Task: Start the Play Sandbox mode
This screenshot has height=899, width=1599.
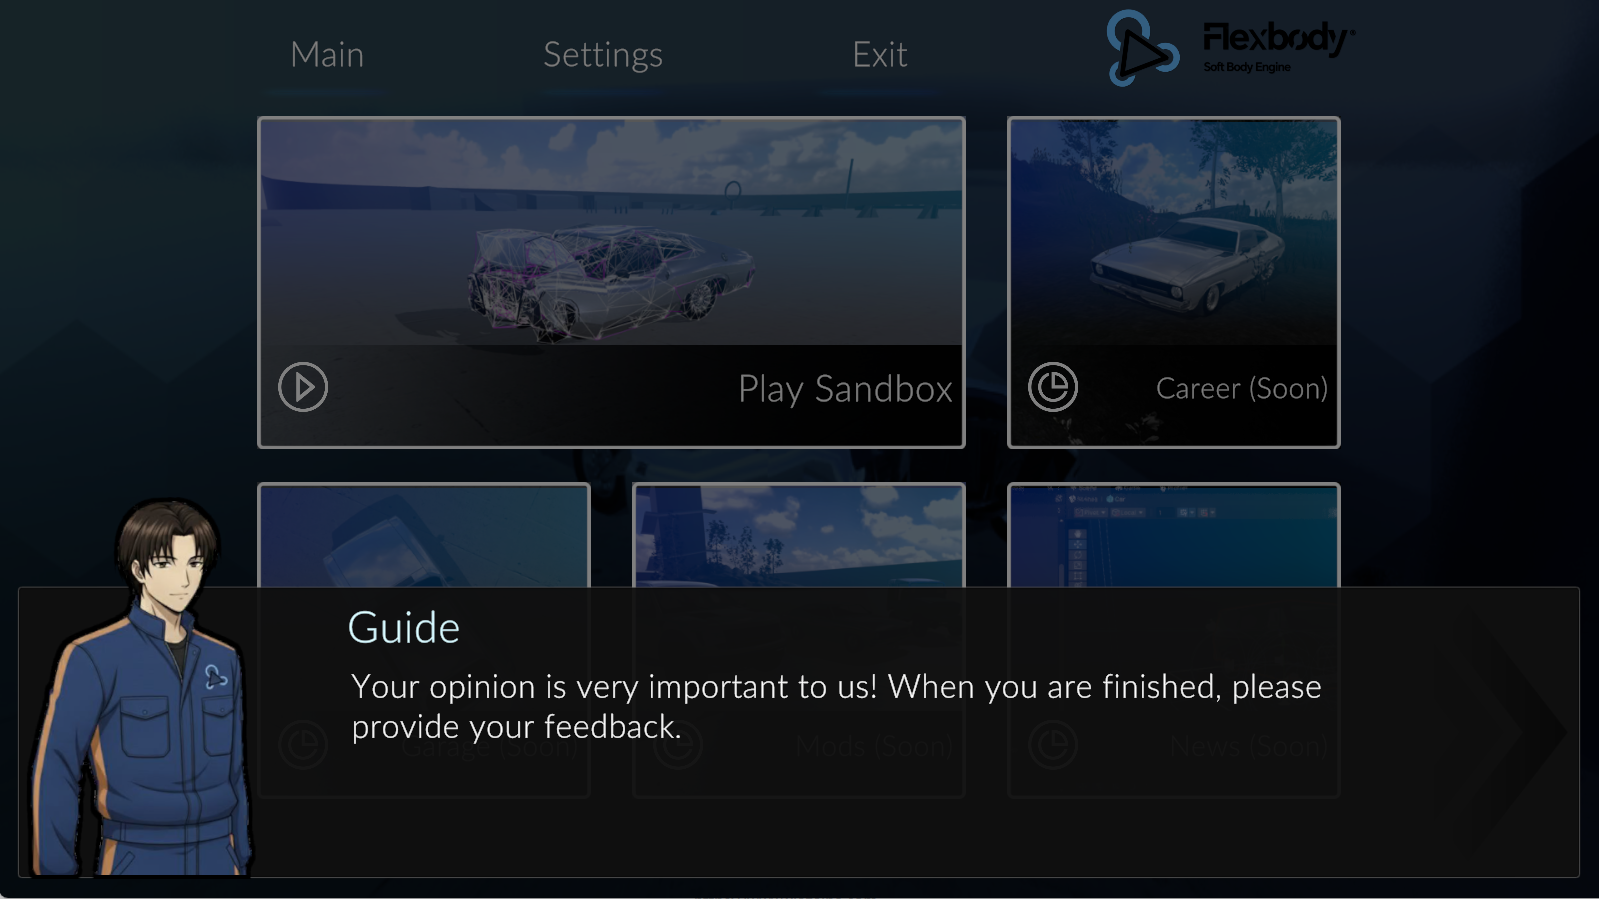Action: 845,389
